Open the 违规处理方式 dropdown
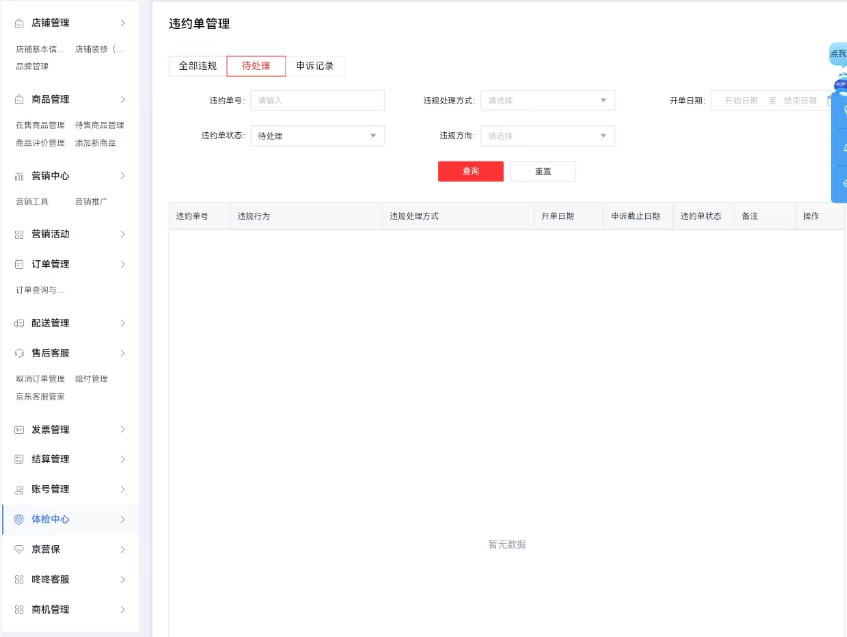The height and width of the screenshot is (637, 847). pyautogui.click(x=547, y=100)
